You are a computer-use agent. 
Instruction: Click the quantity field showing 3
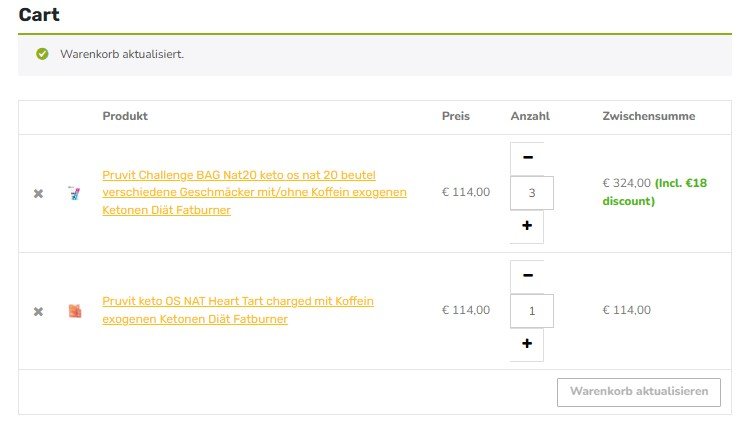(532, 193)
